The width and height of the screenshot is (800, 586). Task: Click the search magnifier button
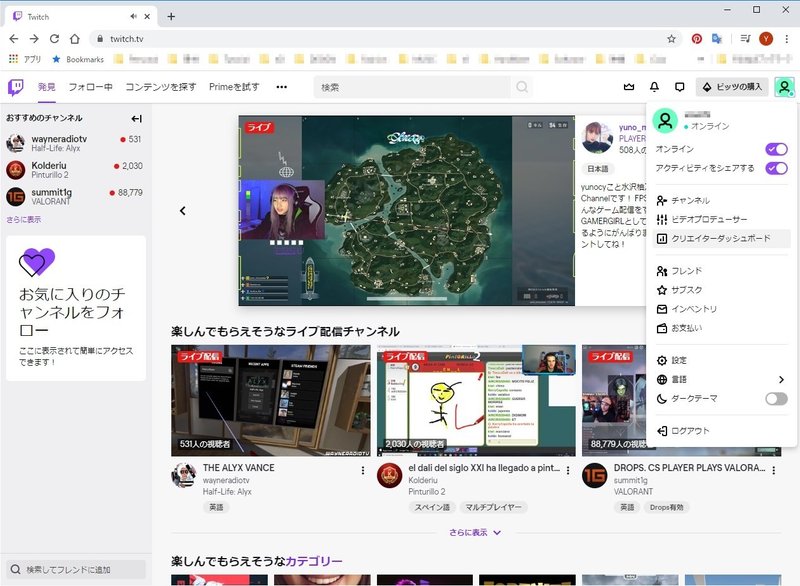(x=521, y=87)
